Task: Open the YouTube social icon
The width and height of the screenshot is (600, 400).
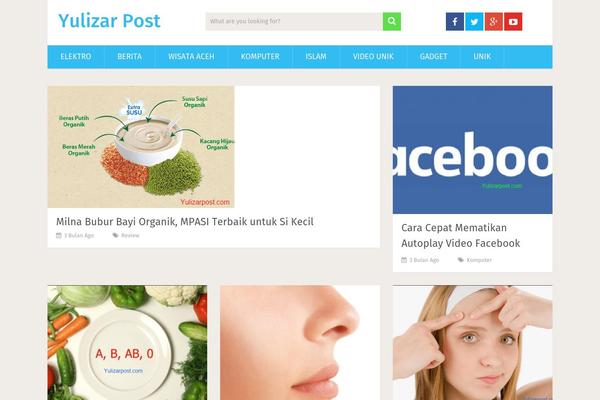Action: click(x=513, y=21)
